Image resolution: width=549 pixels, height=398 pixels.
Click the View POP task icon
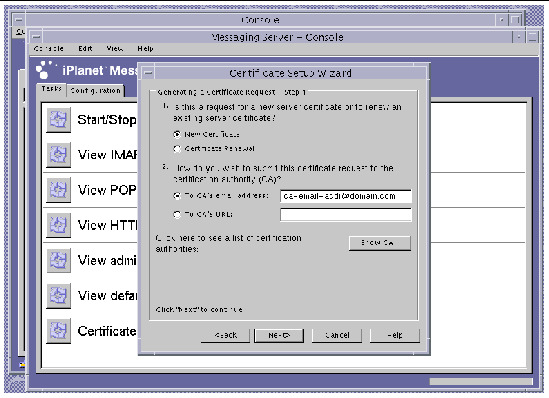point(58,190)
